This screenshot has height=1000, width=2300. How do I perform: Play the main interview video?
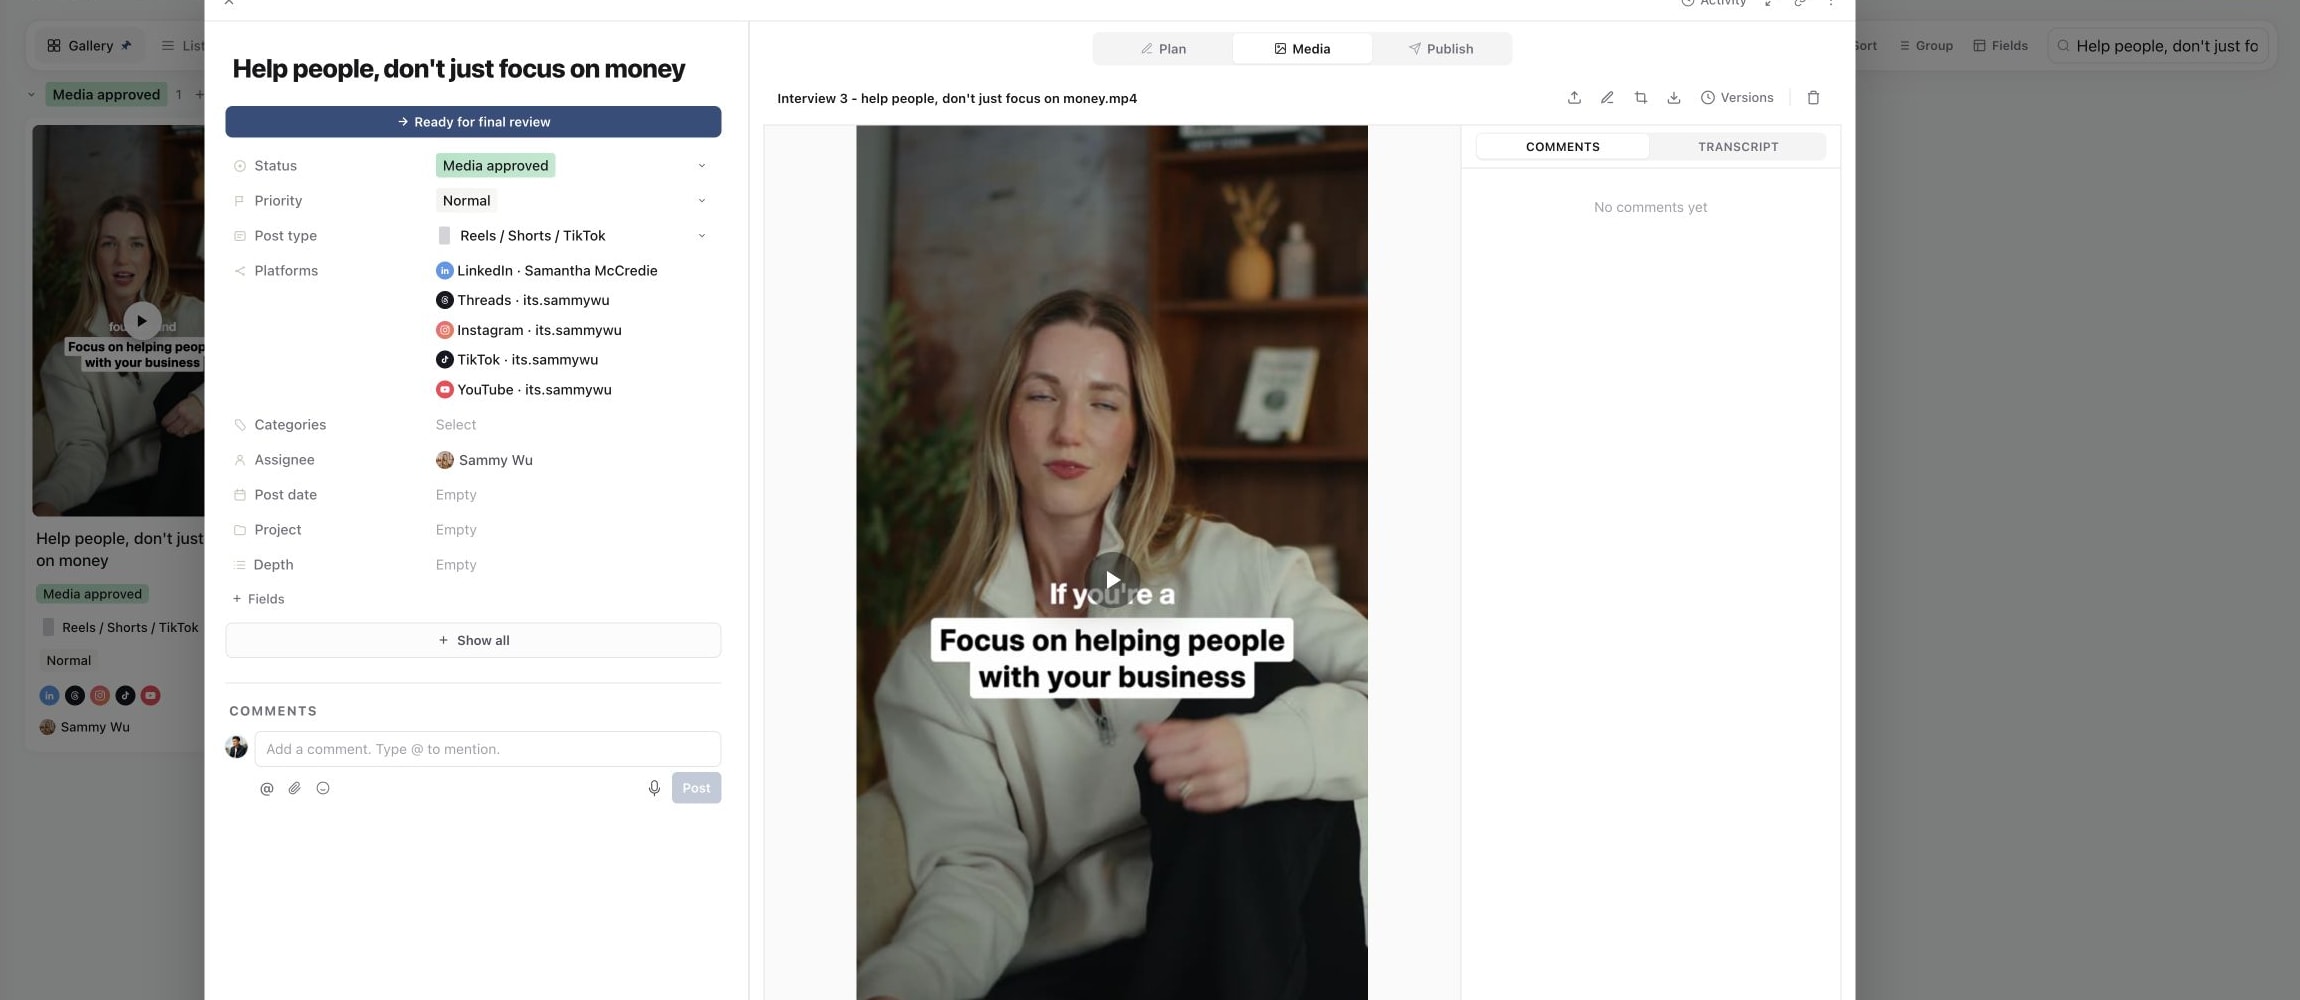[x=1112, y=580]
